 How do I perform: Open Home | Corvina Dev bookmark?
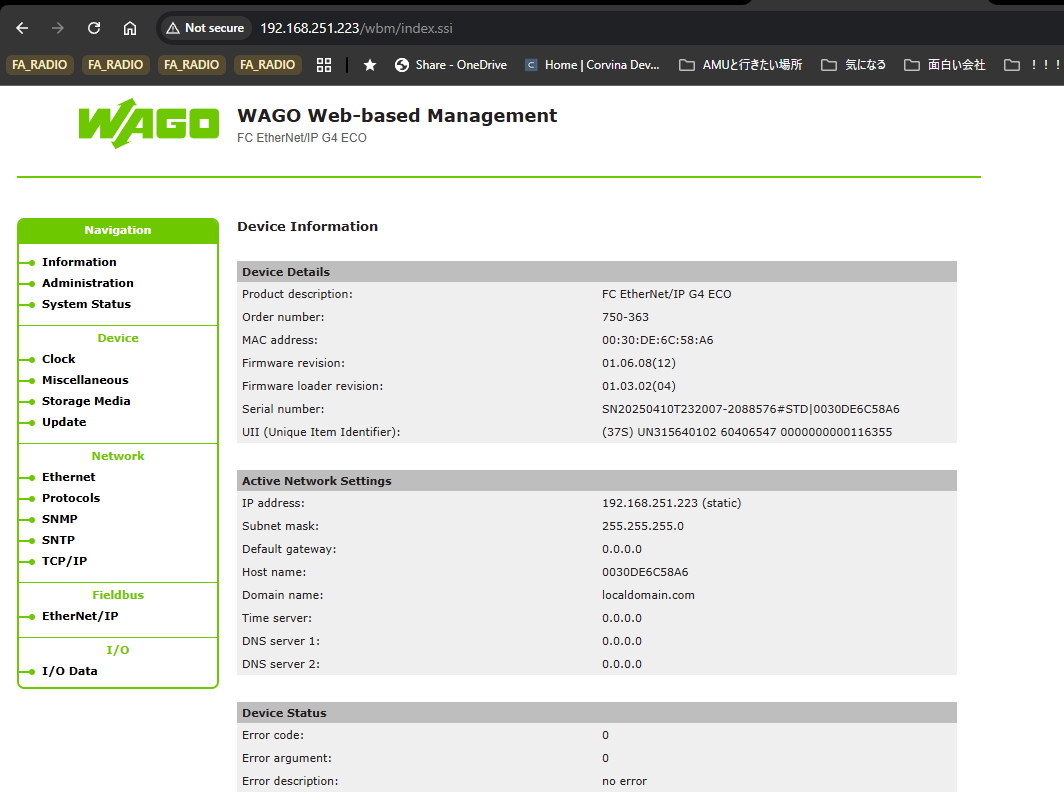[592, 65]
